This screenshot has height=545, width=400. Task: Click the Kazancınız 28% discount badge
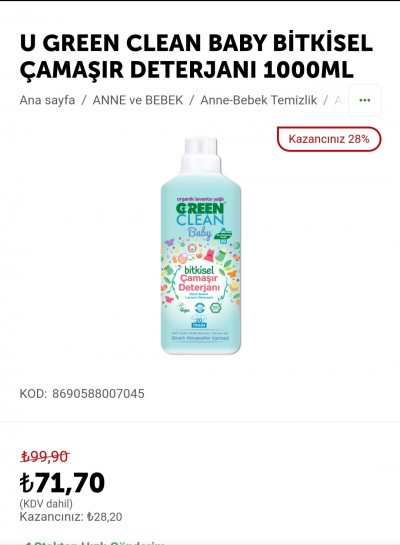(x=329, y=139)
